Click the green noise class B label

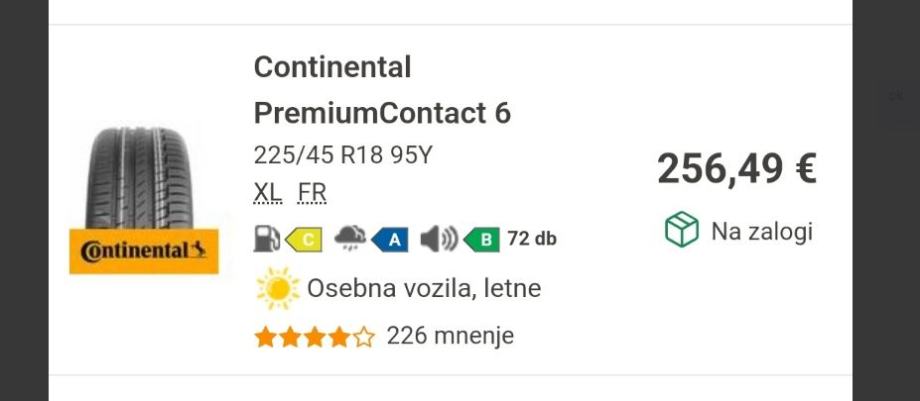482,239
